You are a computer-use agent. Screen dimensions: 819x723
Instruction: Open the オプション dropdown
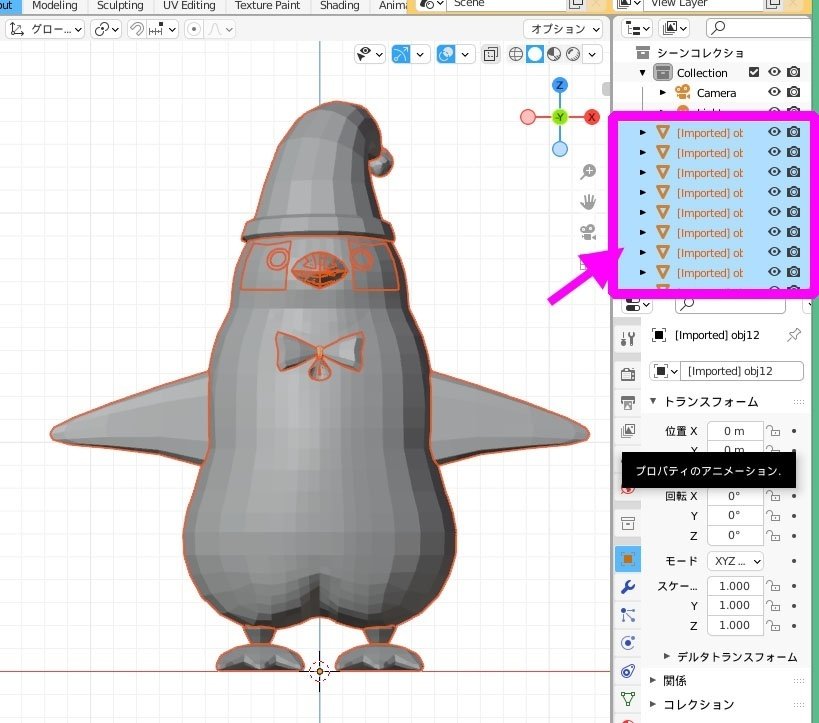(563, 29)
